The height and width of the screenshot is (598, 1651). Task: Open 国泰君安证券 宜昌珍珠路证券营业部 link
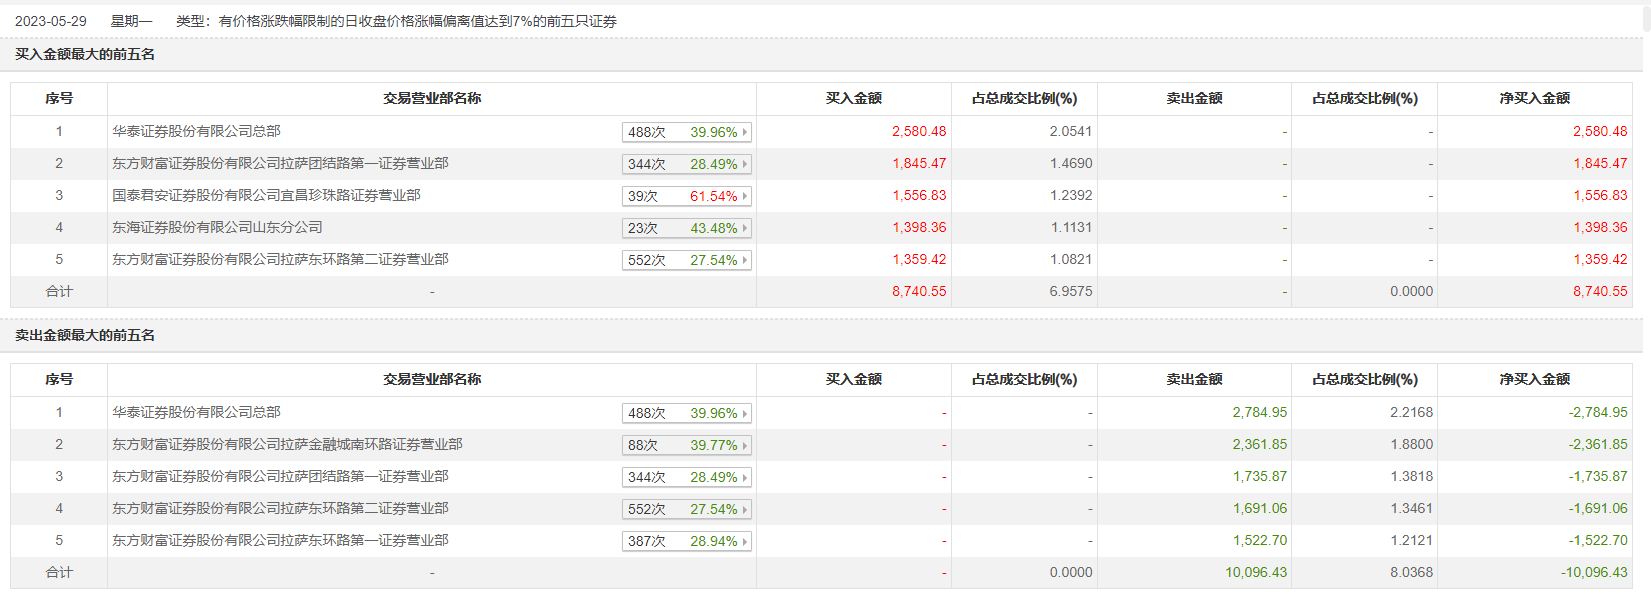tap(266, 195)
